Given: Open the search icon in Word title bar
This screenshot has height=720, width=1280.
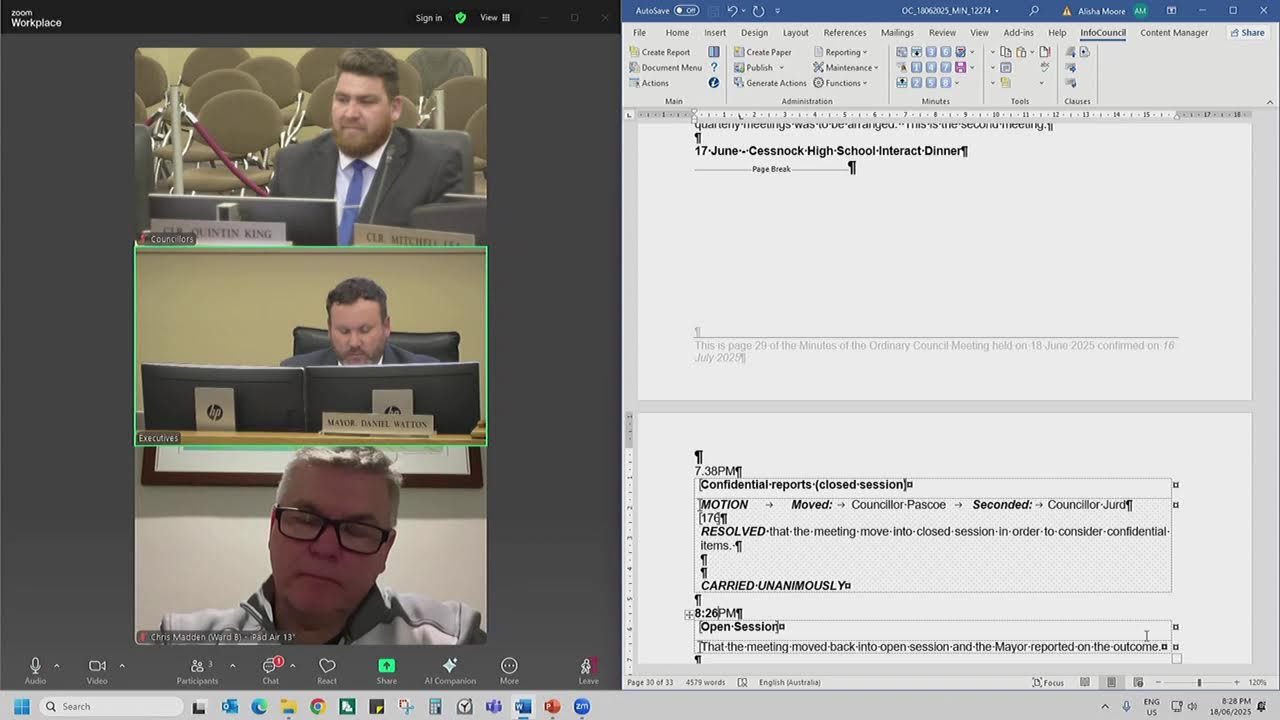Looking at the screenshot, I should 1034,11.
